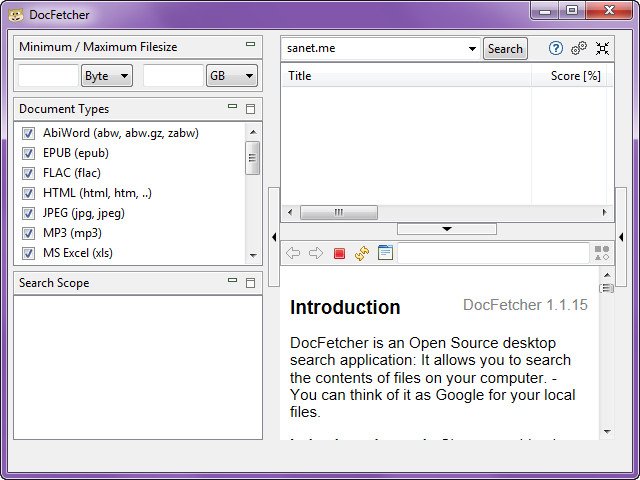
Task: Disable MP3 file type
Action: click(28, 233)
